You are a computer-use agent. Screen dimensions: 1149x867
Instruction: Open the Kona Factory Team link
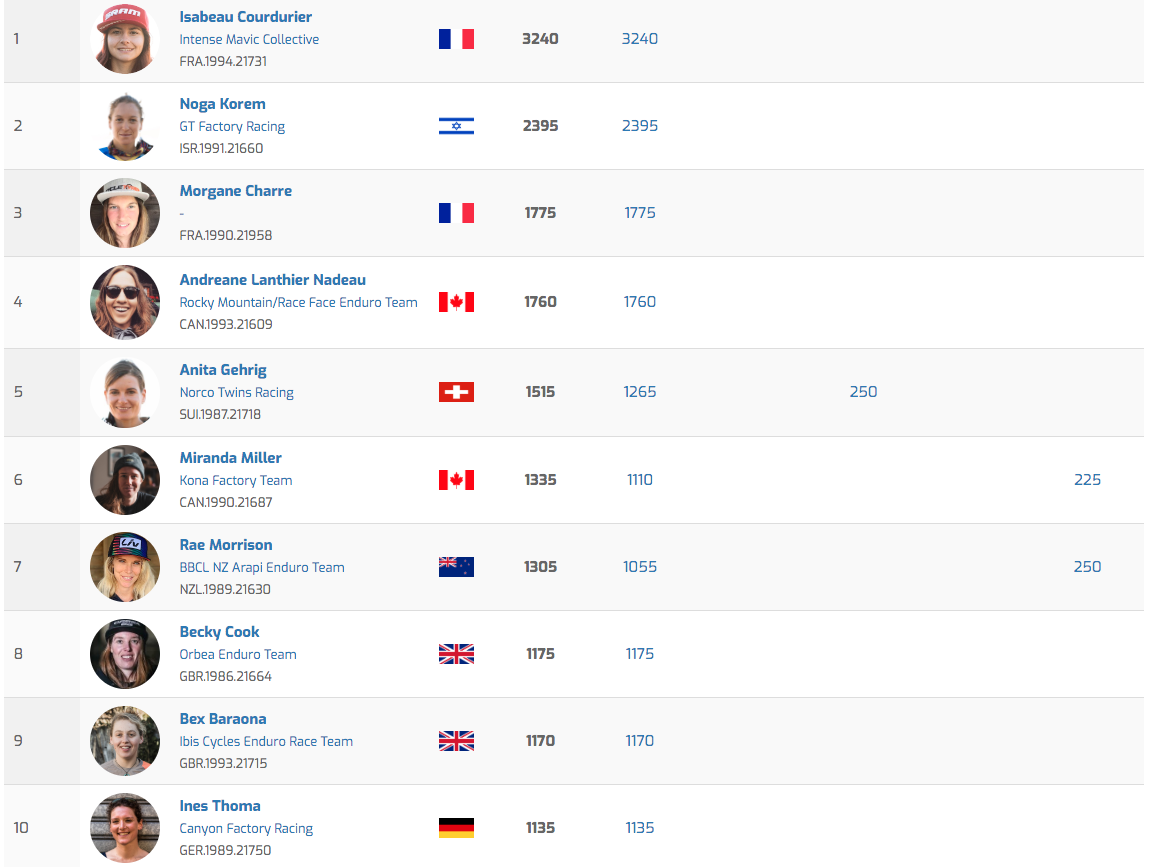pos(236,480)
